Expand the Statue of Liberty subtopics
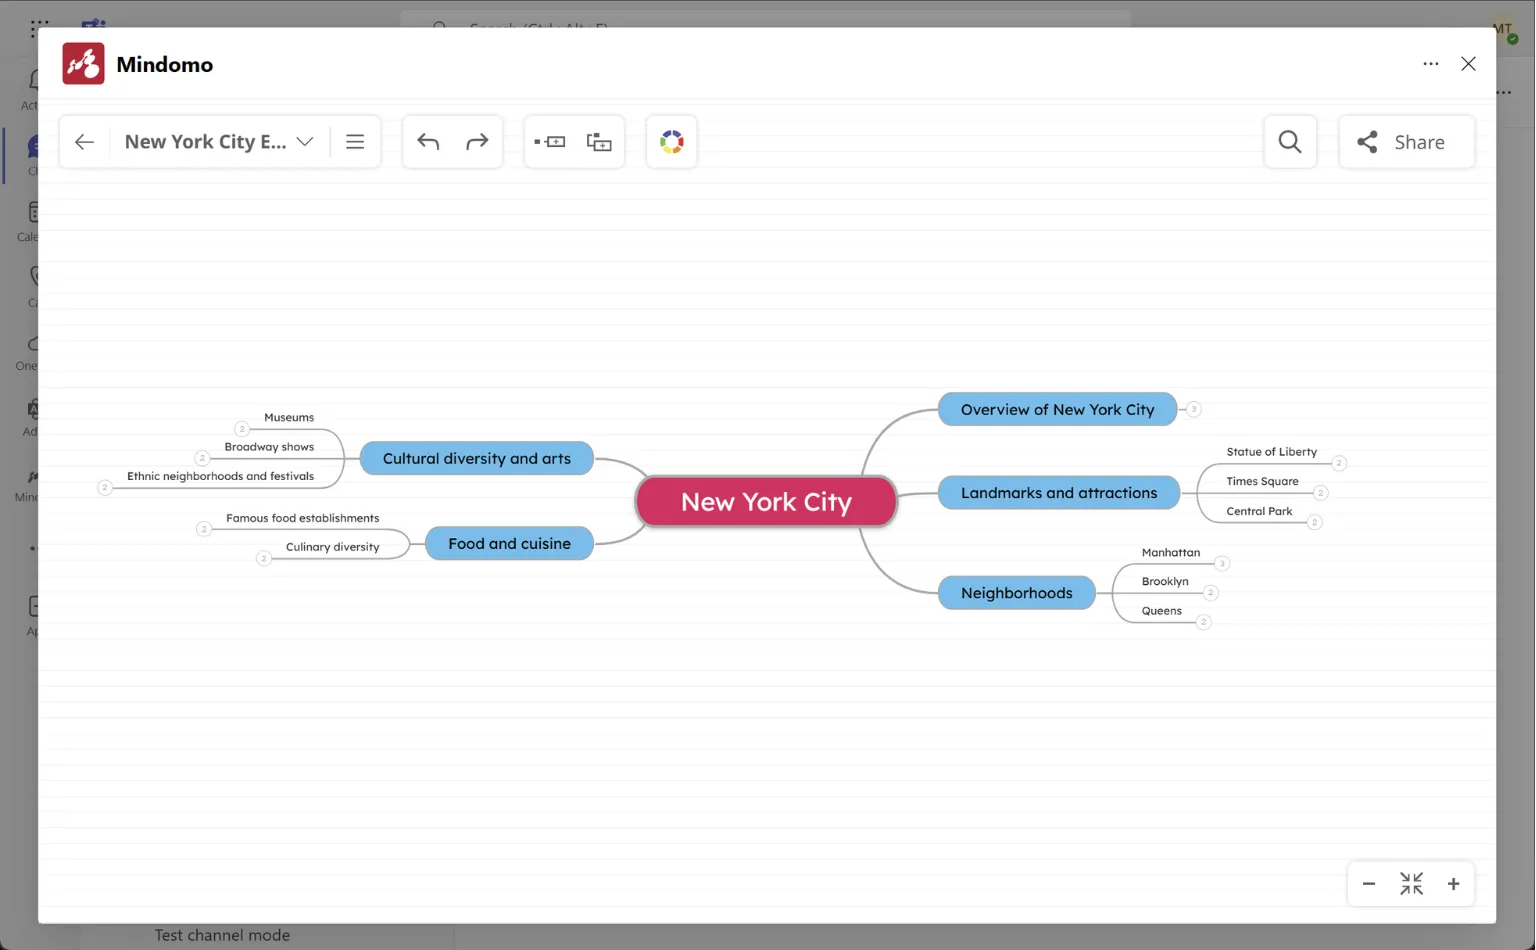 (x=1339, y=463)
